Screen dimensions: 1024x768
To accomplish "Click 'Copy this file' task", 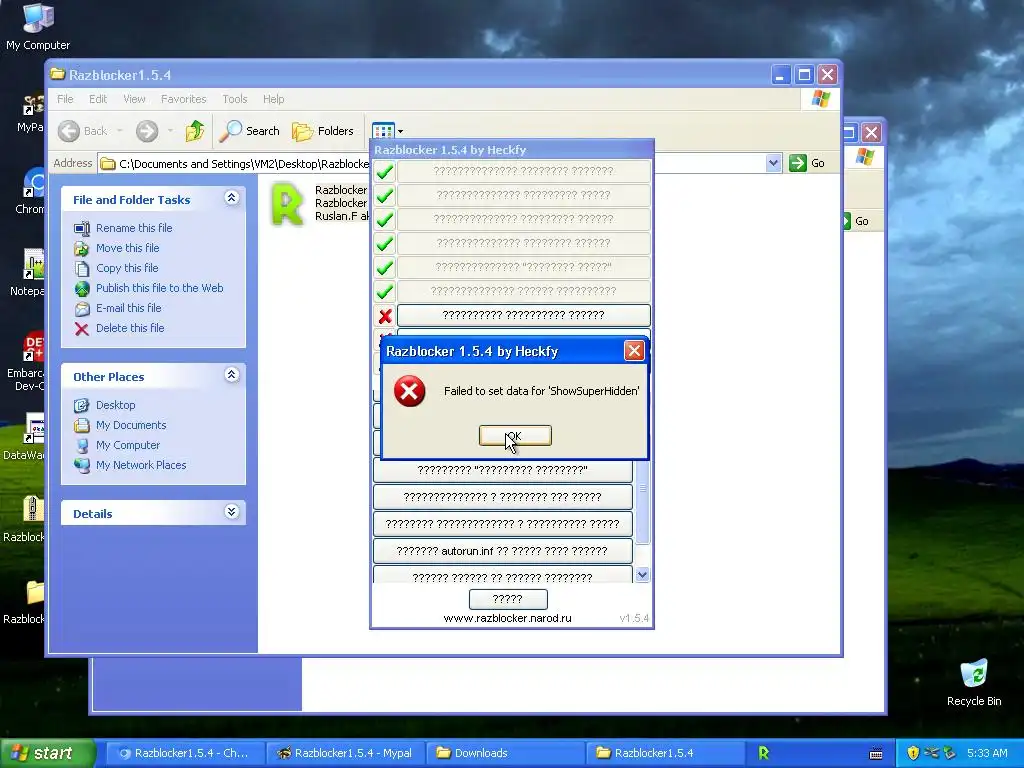I will pos(127,268).
